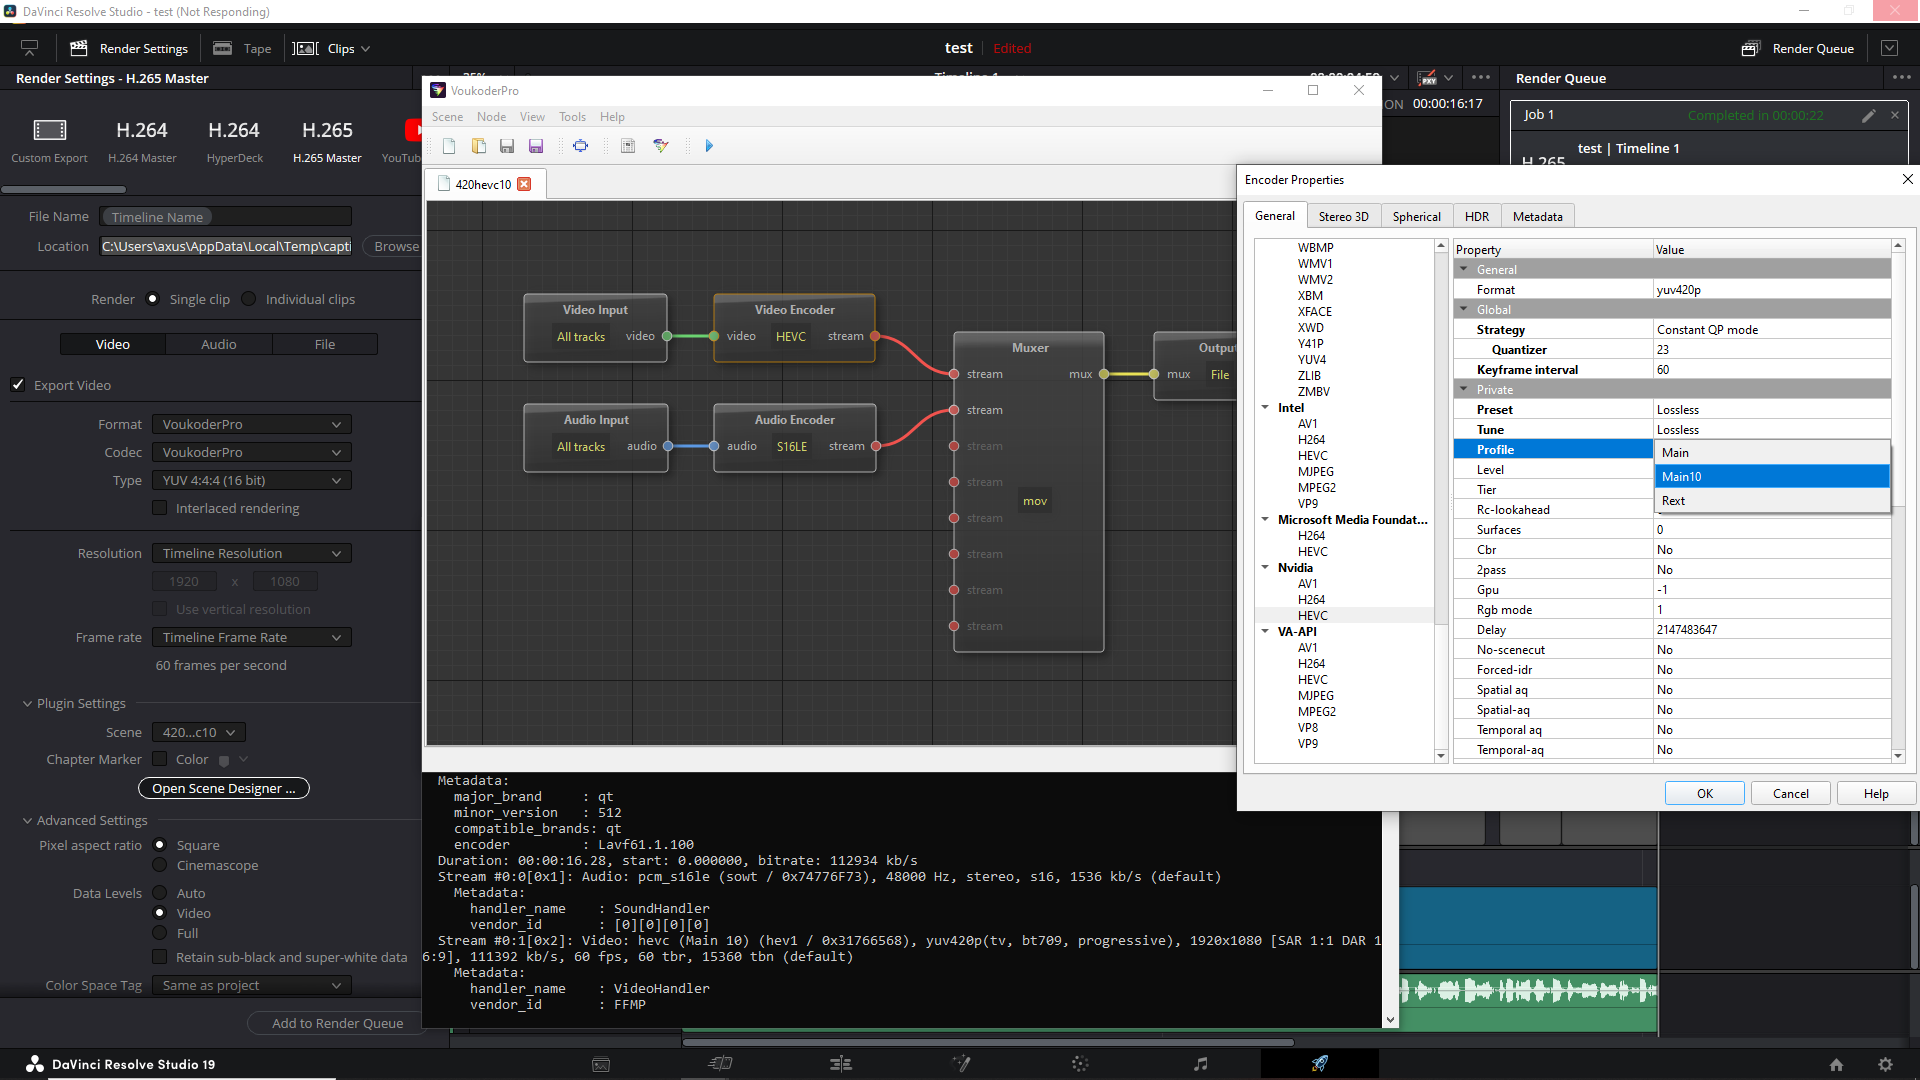Click the OK button in Encoder Properties
Screen dimensions: 1920x1080
[1704, 793]
